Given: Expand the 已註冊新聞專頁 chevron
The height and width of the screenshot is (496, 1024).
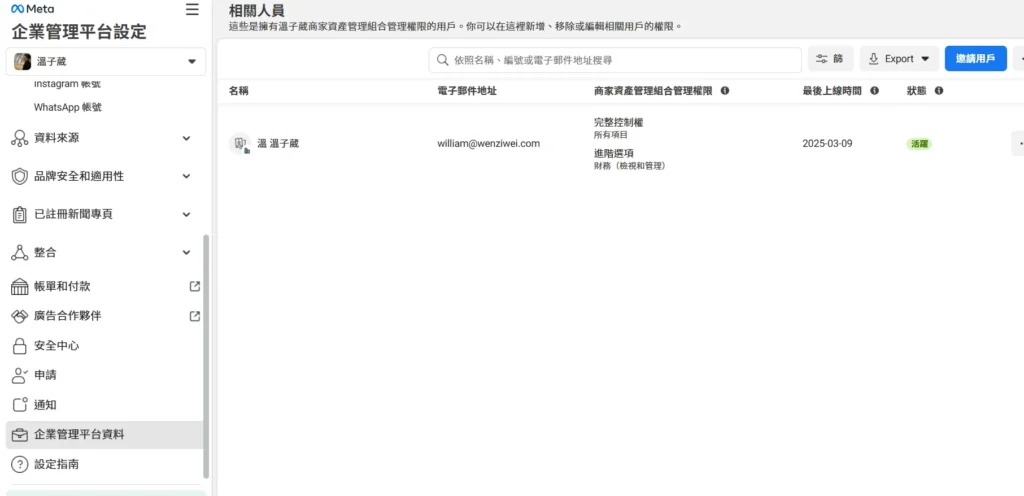Looking at the screenshot, I should coord(186,214).
